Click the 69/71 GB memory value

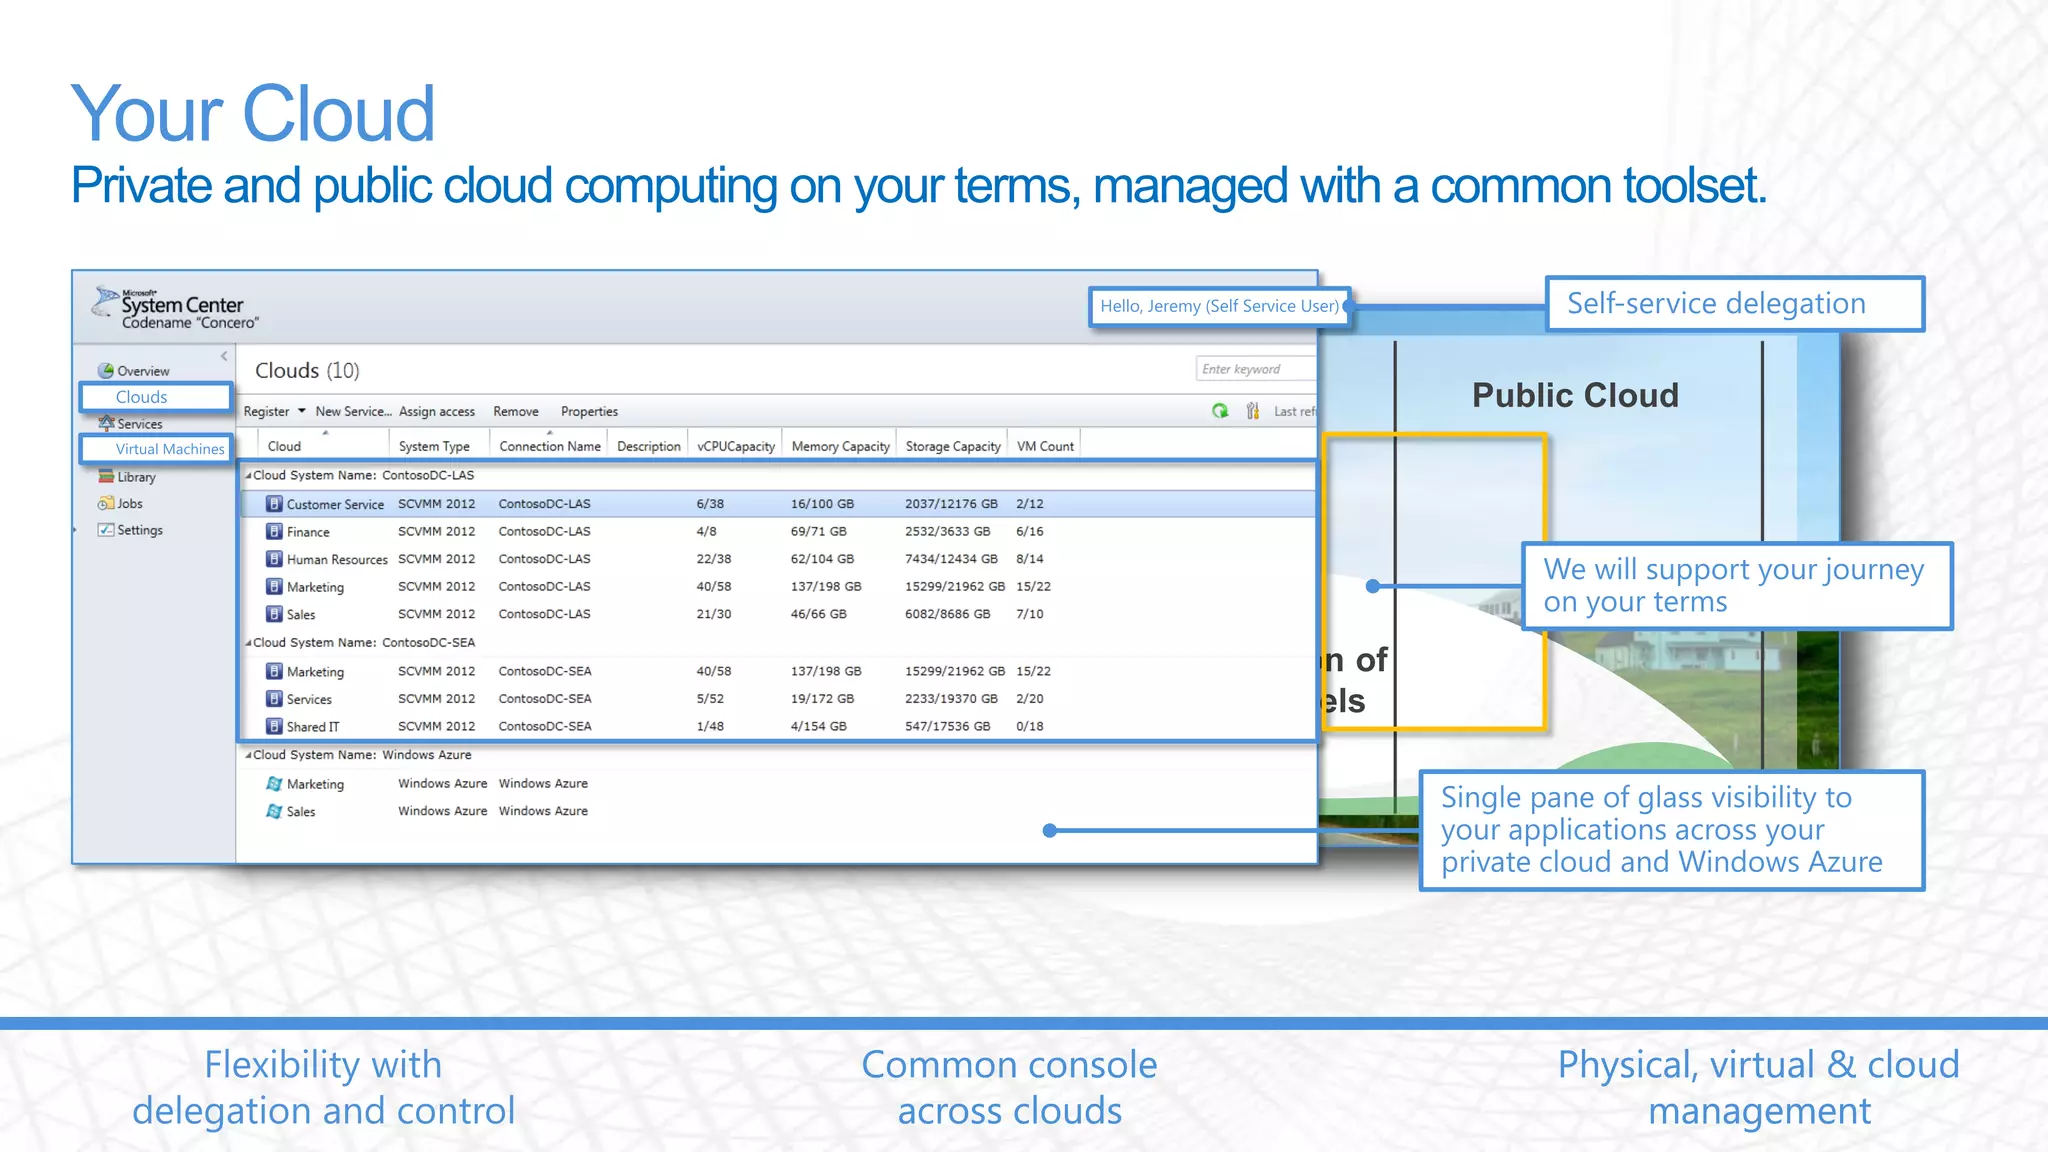click(x=818, y=532)
